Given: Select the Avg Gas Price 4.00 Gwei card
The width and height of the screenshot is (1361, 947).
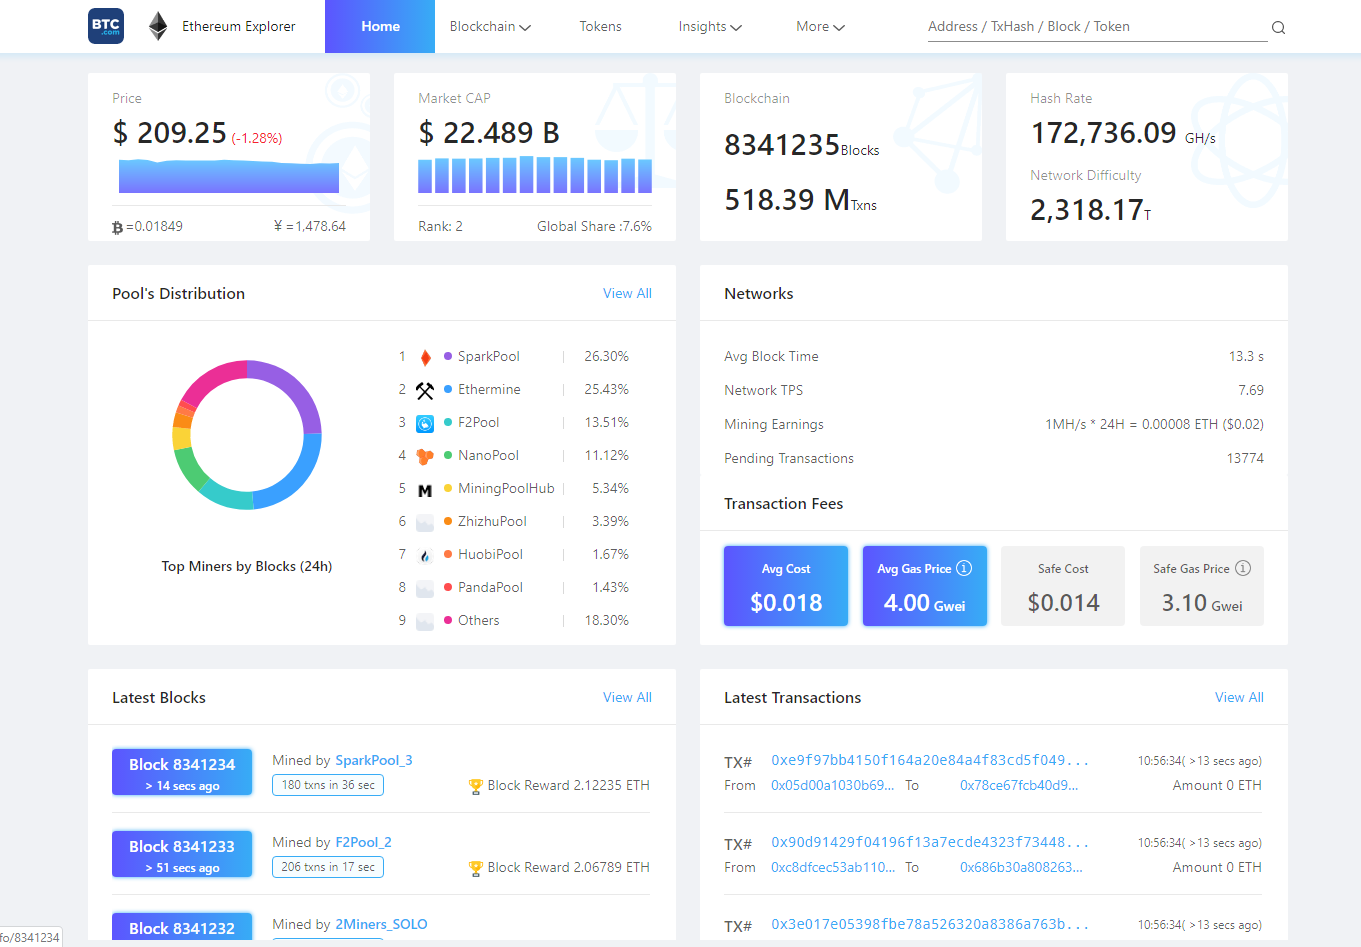Looking at the screenshot, I should click(x=925, y=586).
